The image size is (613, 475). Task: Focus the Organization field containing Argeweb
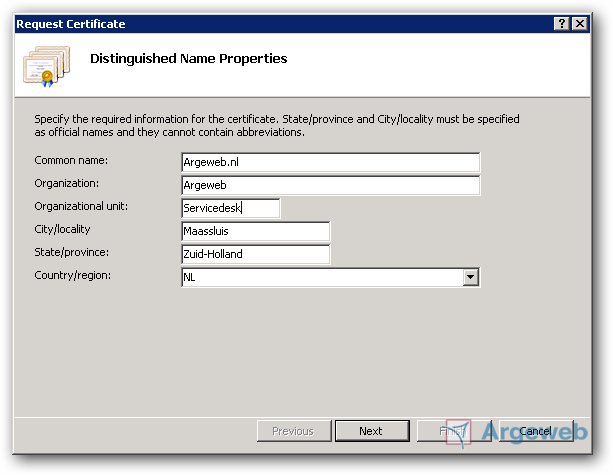[x=330, y=185]
